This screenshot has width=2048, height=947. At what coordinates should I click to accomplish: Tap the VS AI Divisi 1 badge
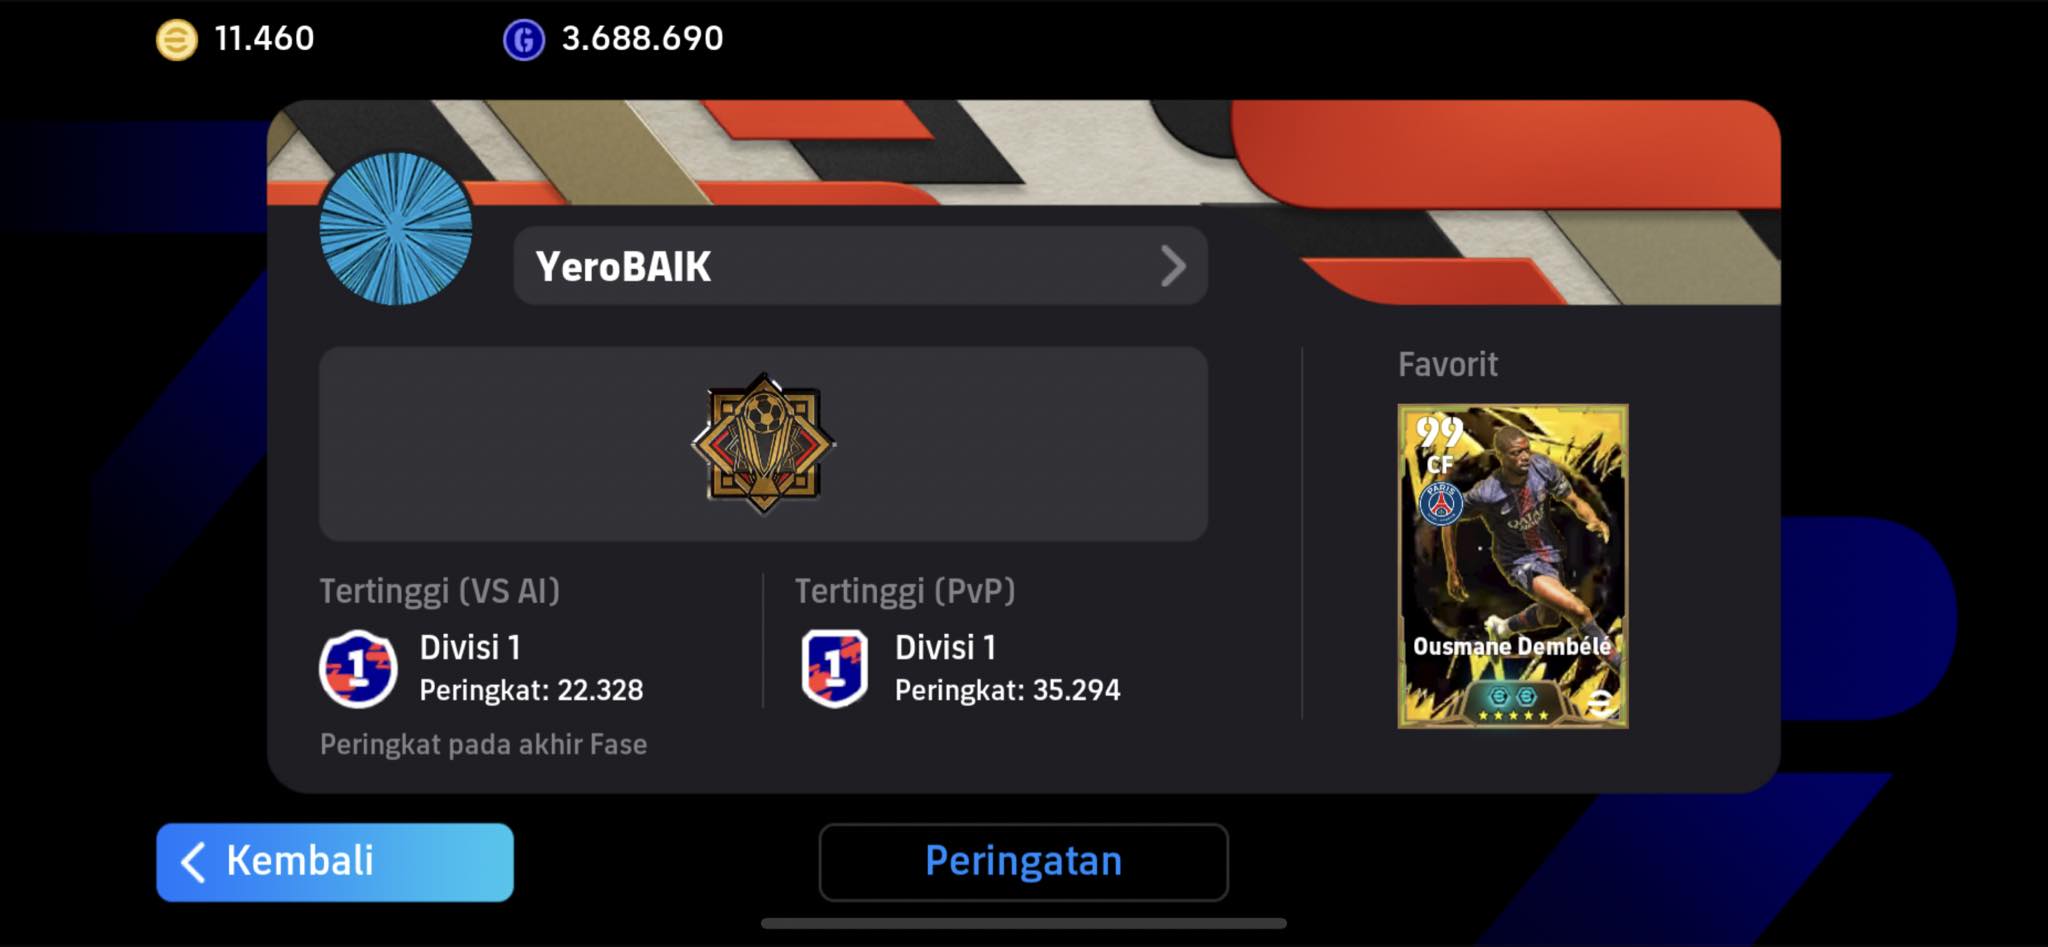point(358,669)
